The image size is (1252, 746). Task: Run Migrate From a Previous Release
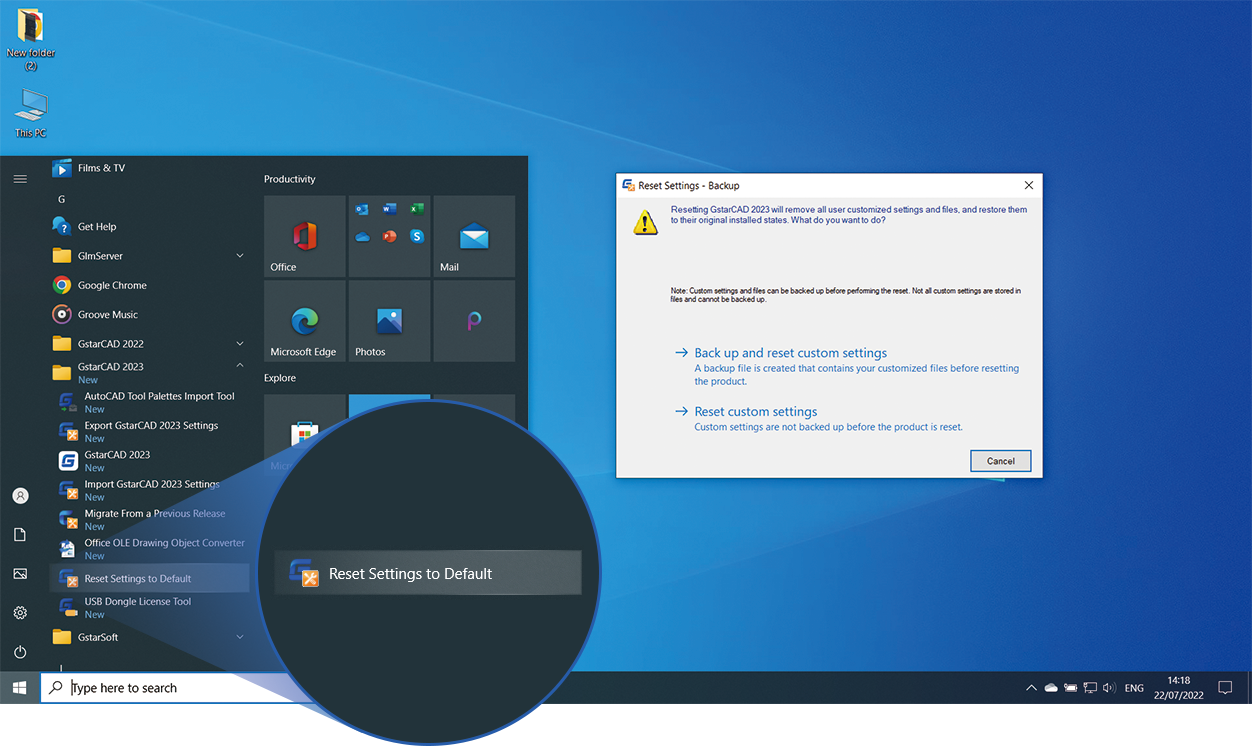[x=150, y=519]
